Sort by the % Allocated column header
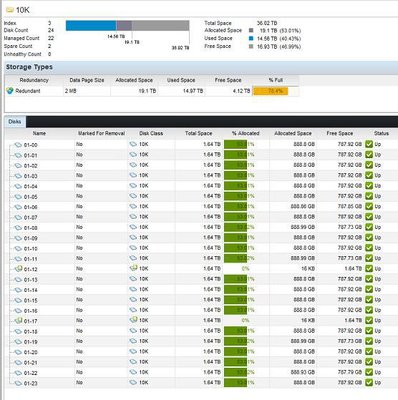The width and height of the screenshot is (398, 400). point(246,133)
